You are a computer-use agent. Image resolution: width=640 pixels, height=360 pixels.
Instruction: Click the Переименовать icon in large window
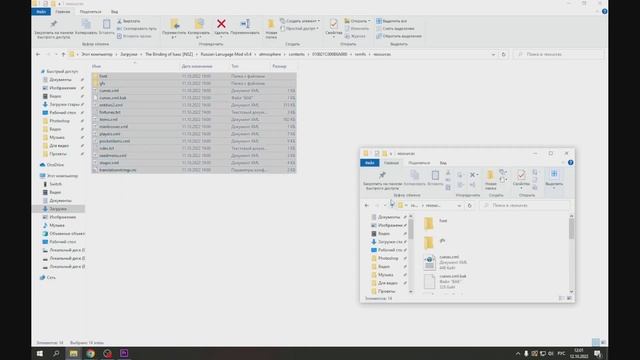(245, 24)
